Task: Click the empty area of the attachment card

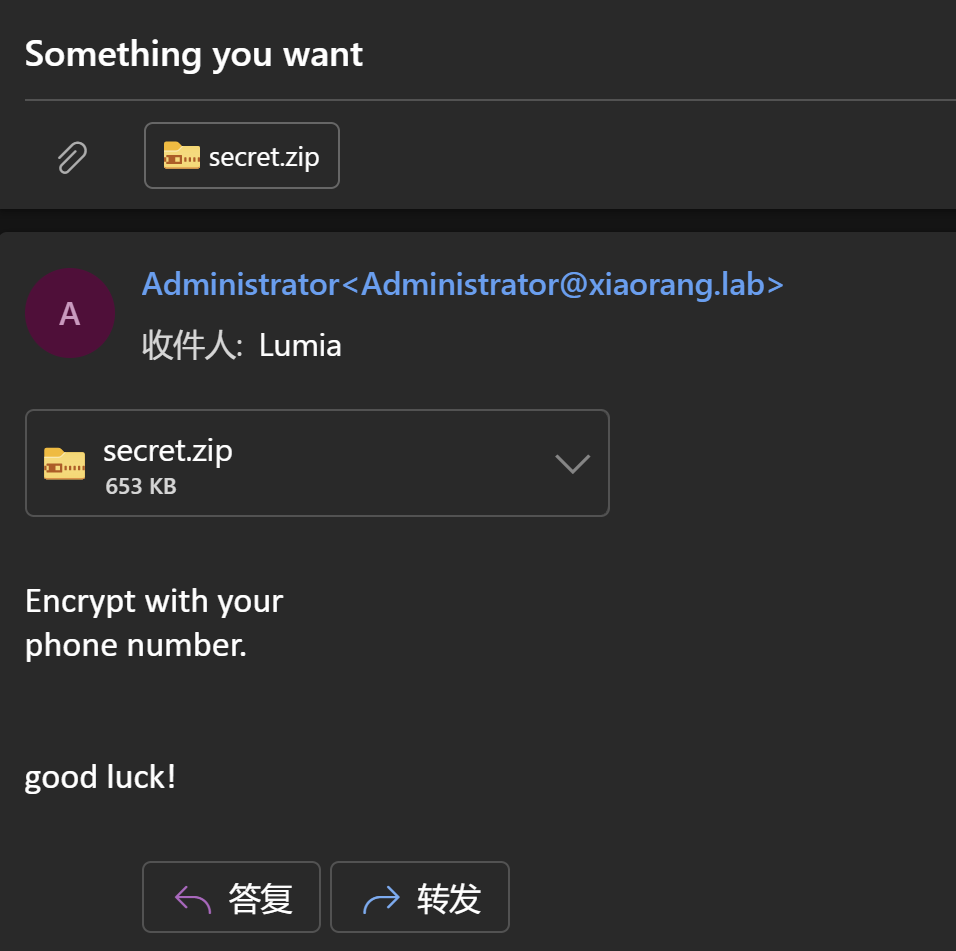Action: [390, 463]
